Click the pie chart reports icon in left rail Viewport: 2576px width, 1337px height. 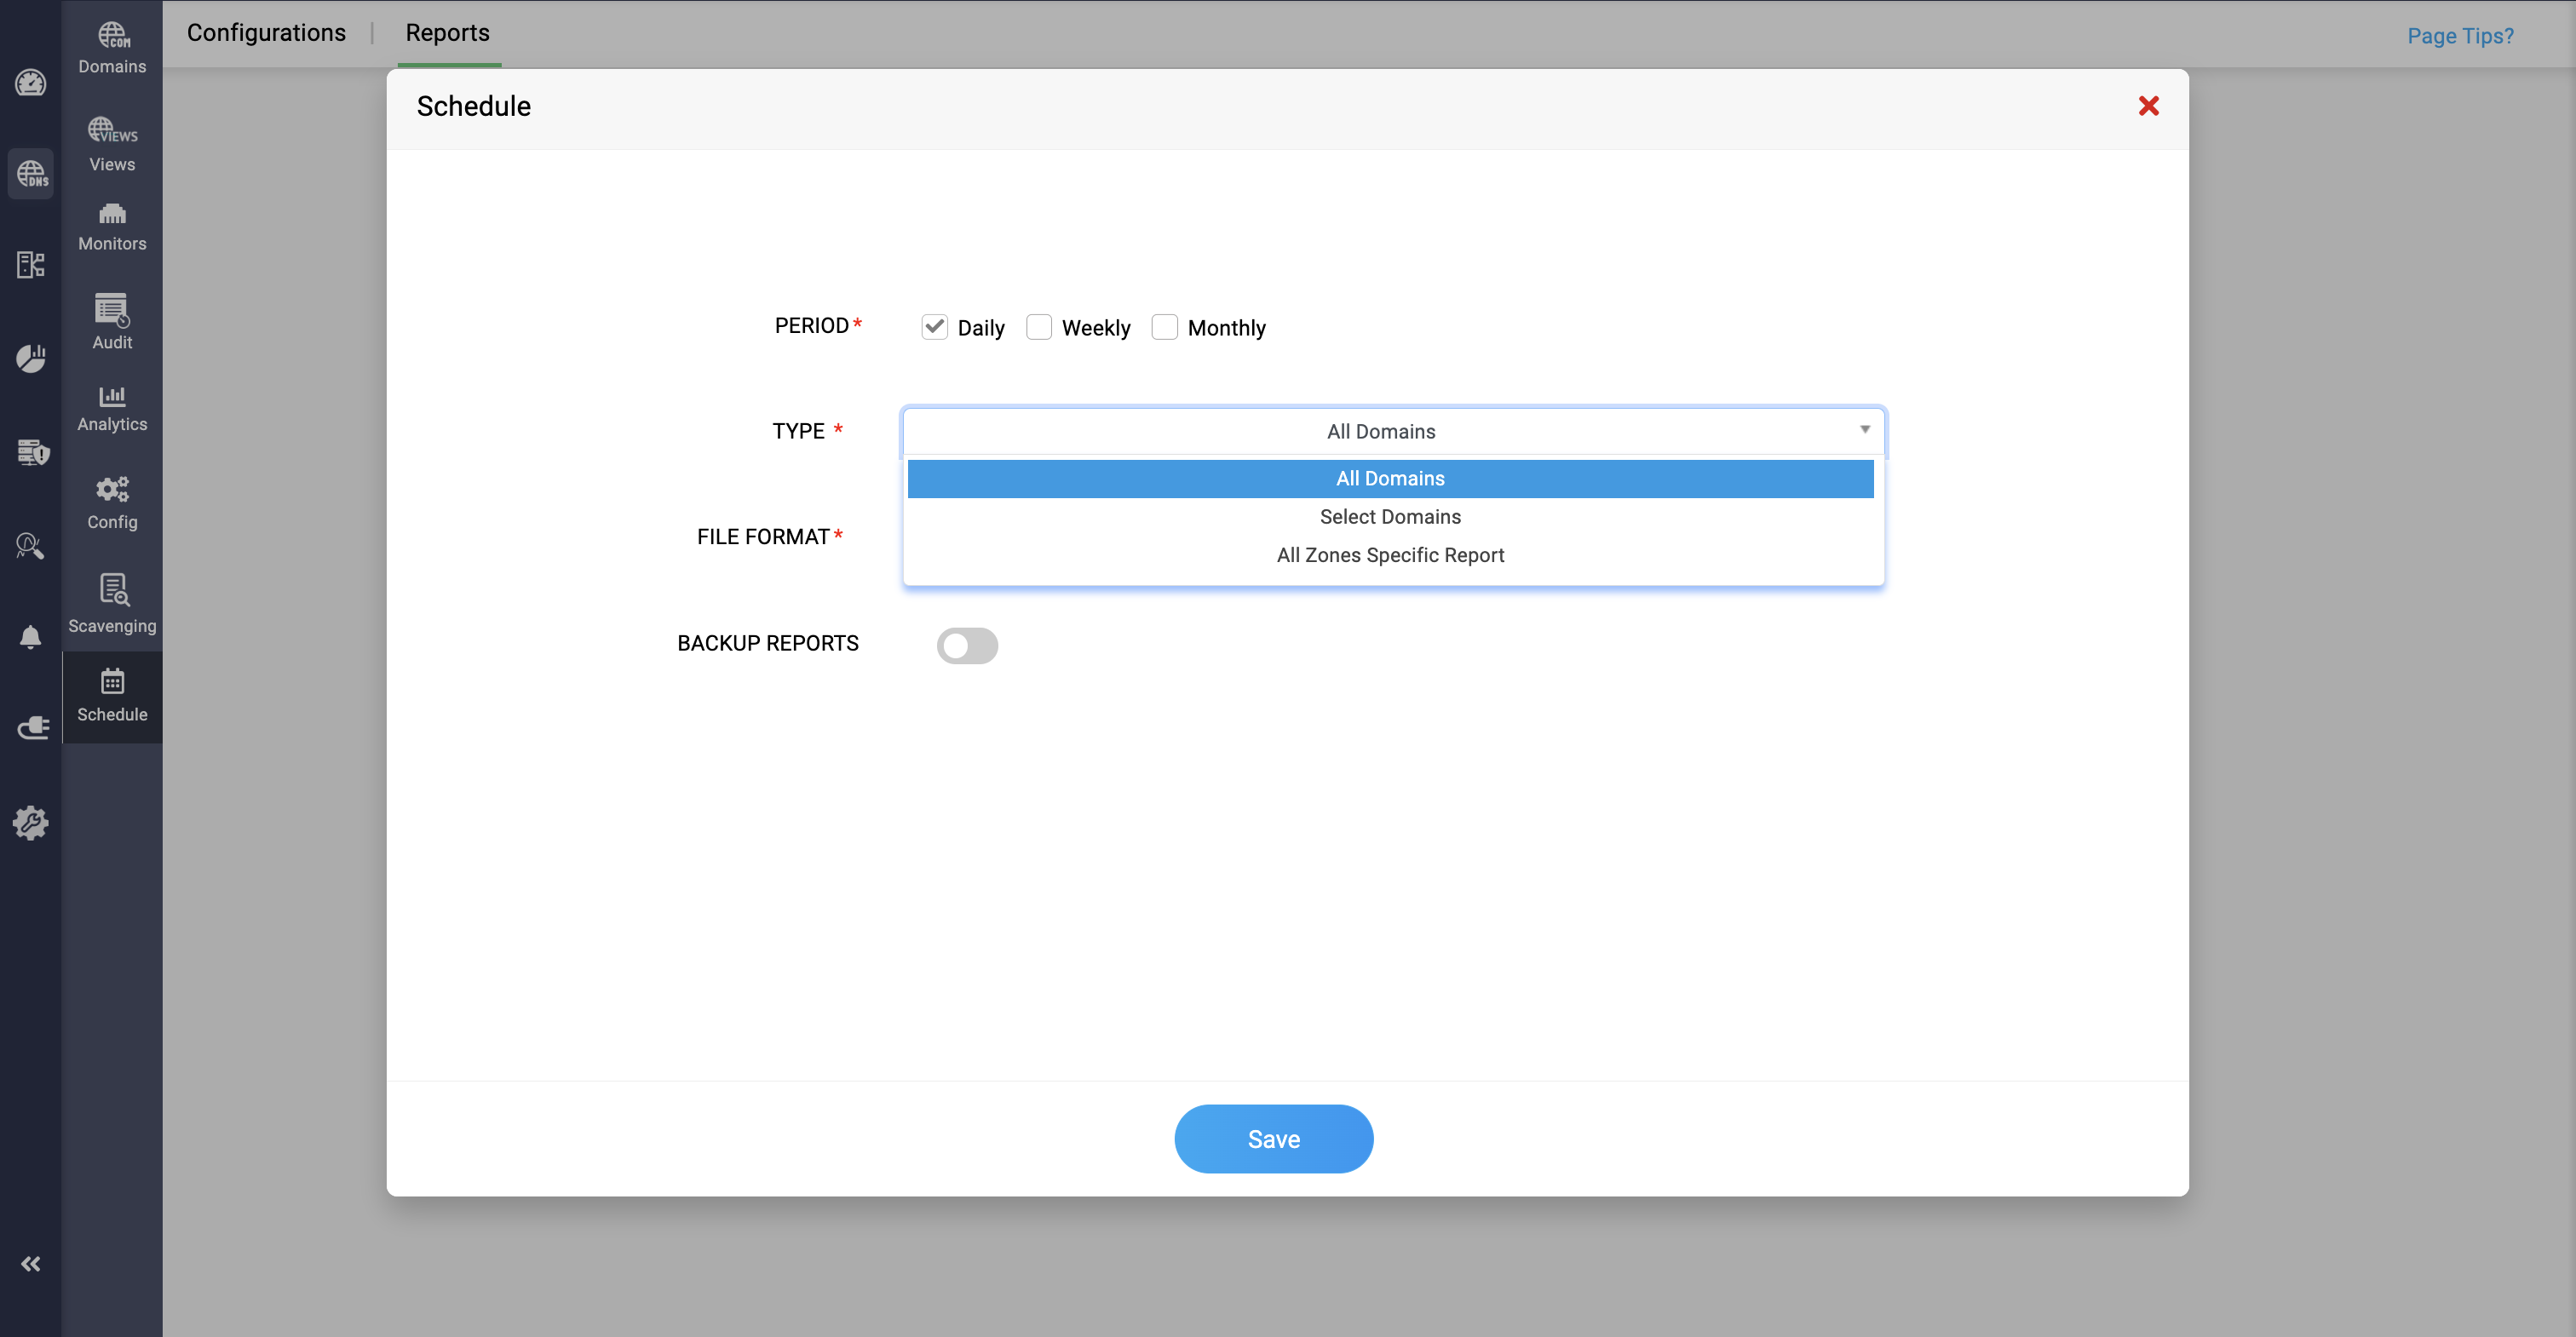pos(31,358)
